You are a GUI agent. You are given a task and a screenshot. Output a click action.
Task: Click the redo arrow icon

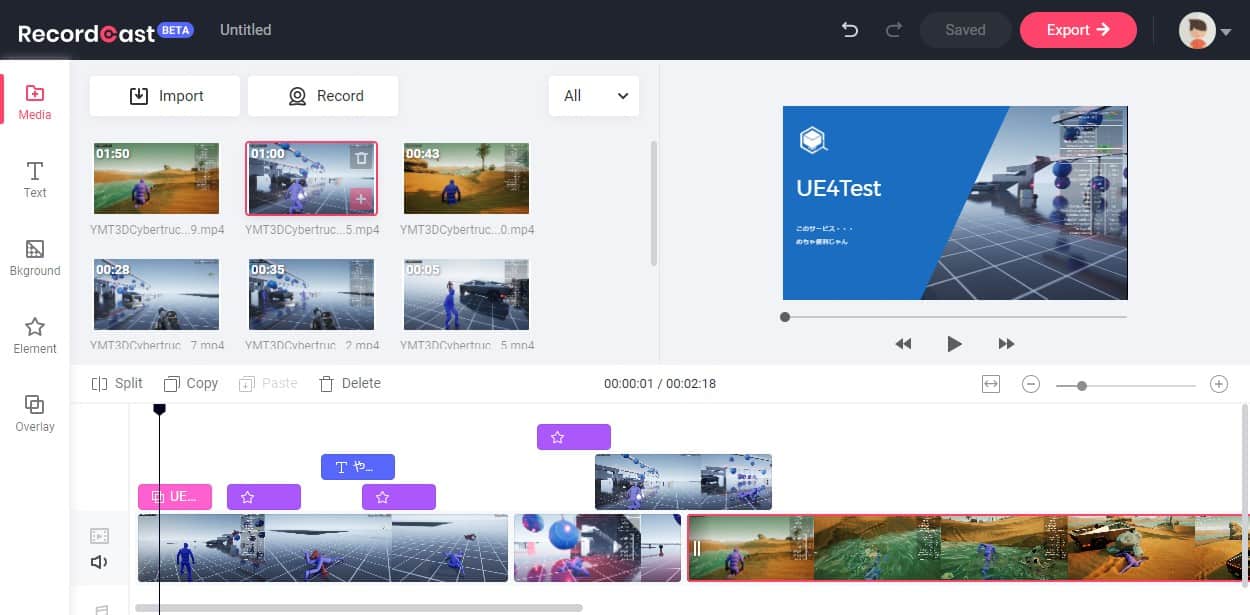894,30
